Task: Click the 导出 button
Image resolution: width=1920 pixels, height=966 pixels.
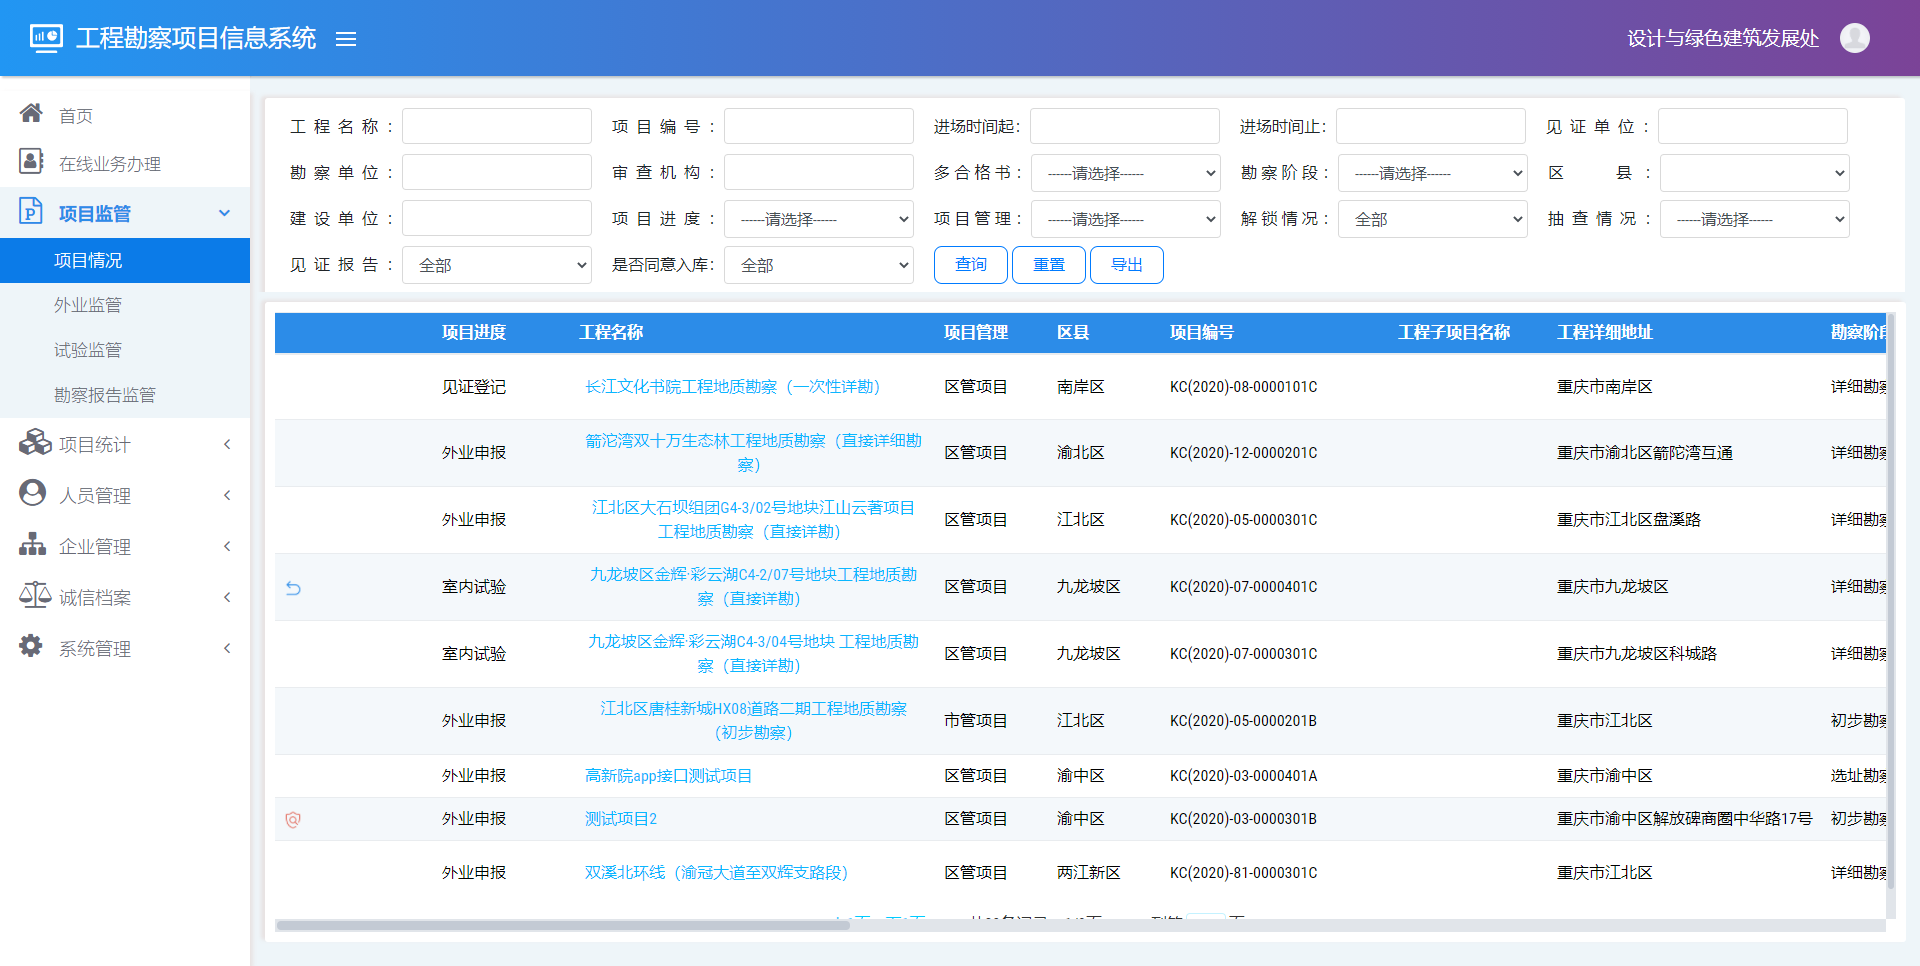Action: 1126,265
